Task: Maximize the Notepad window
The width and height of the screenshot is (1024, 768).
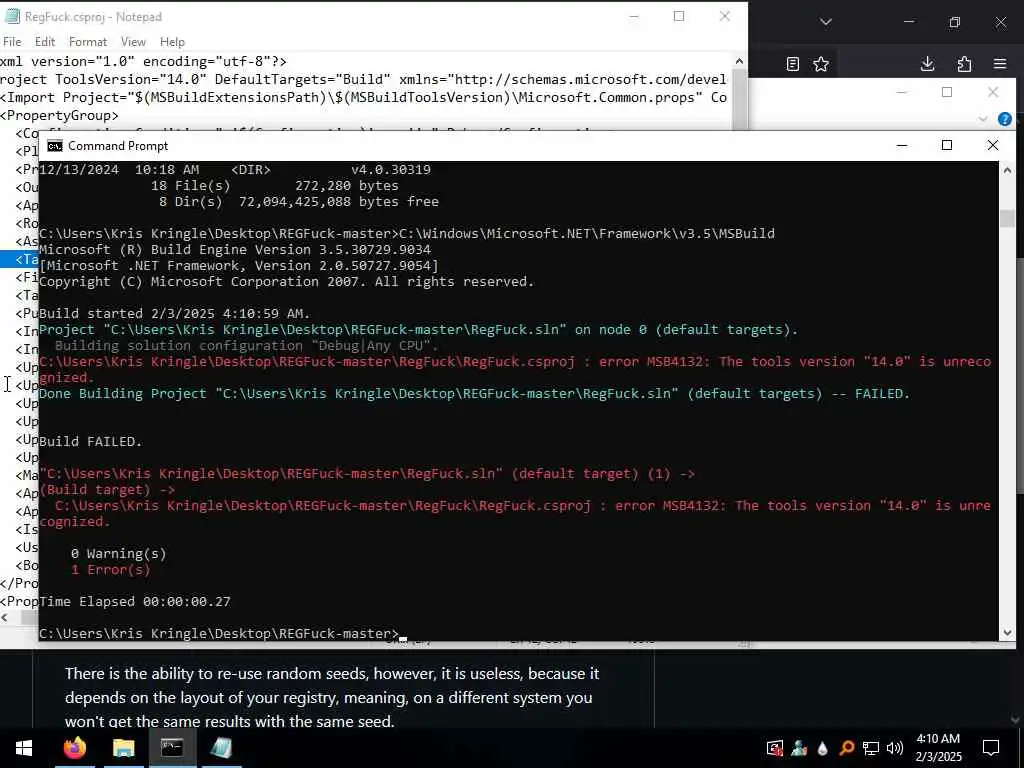Action: [x=679, y=16]
